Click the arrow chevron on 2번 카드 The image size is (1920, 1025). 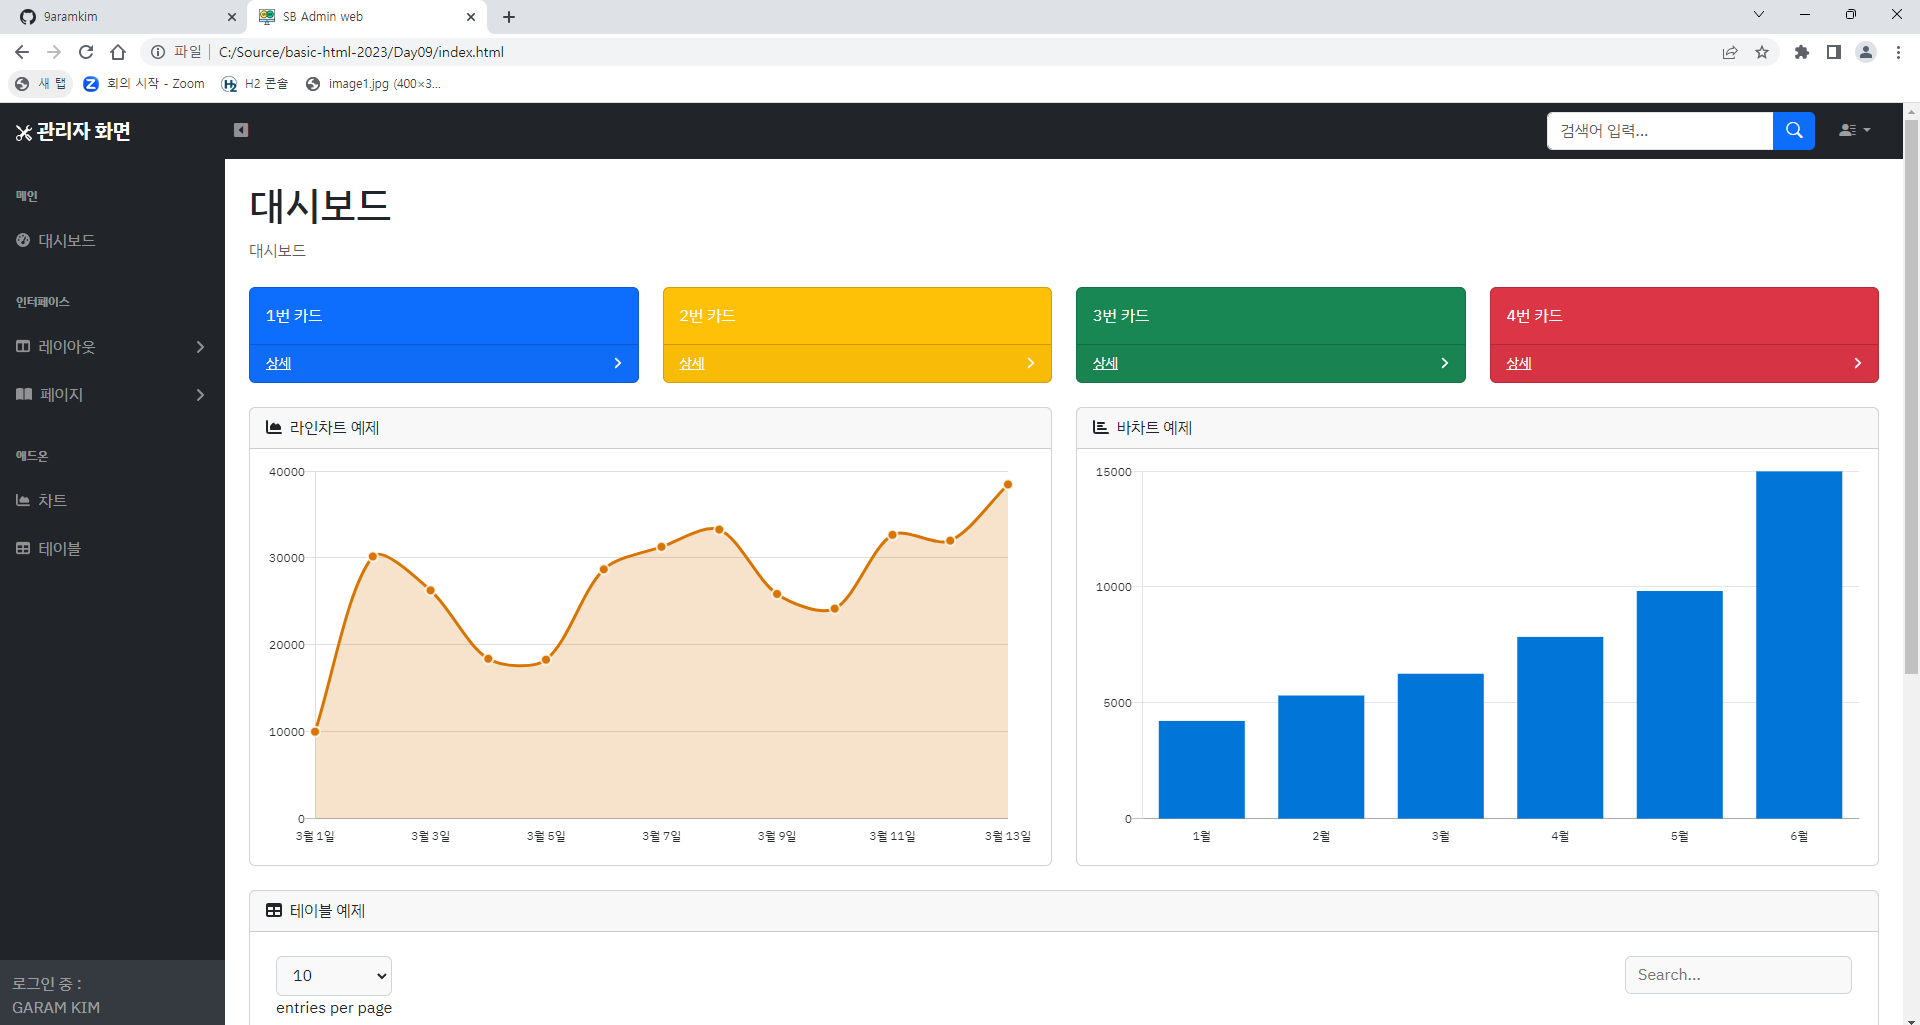[1031, 363]
